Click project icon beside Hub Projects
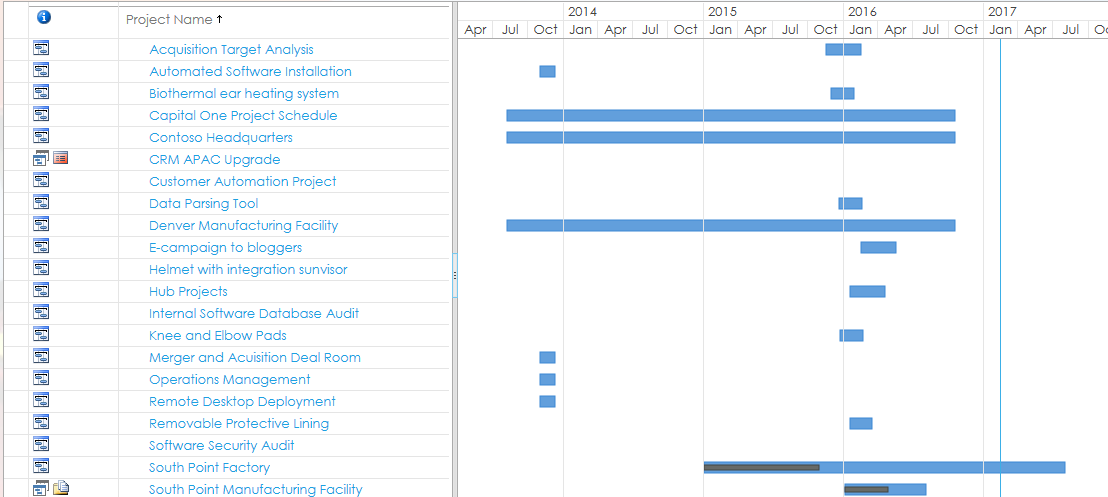The width and height of the screenshot is (1108, 497). pos(42,291)
